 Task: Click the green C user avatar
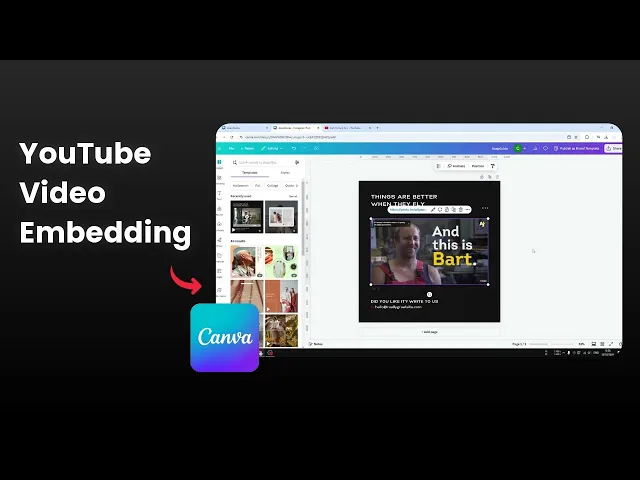click(518, 149)
